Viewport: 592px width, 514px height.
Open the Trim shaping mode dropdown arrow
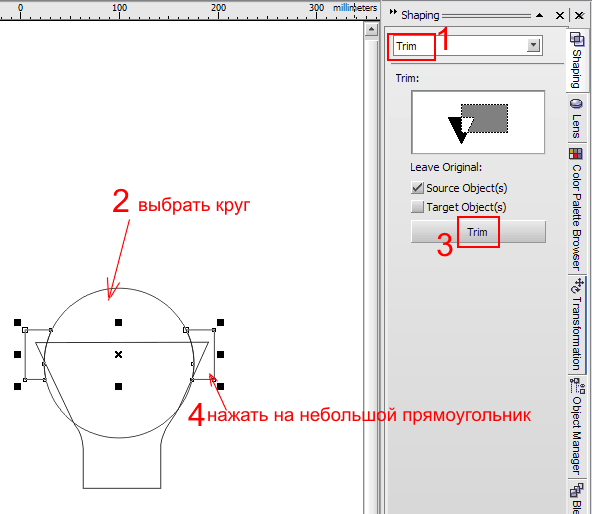coord(533,45)
